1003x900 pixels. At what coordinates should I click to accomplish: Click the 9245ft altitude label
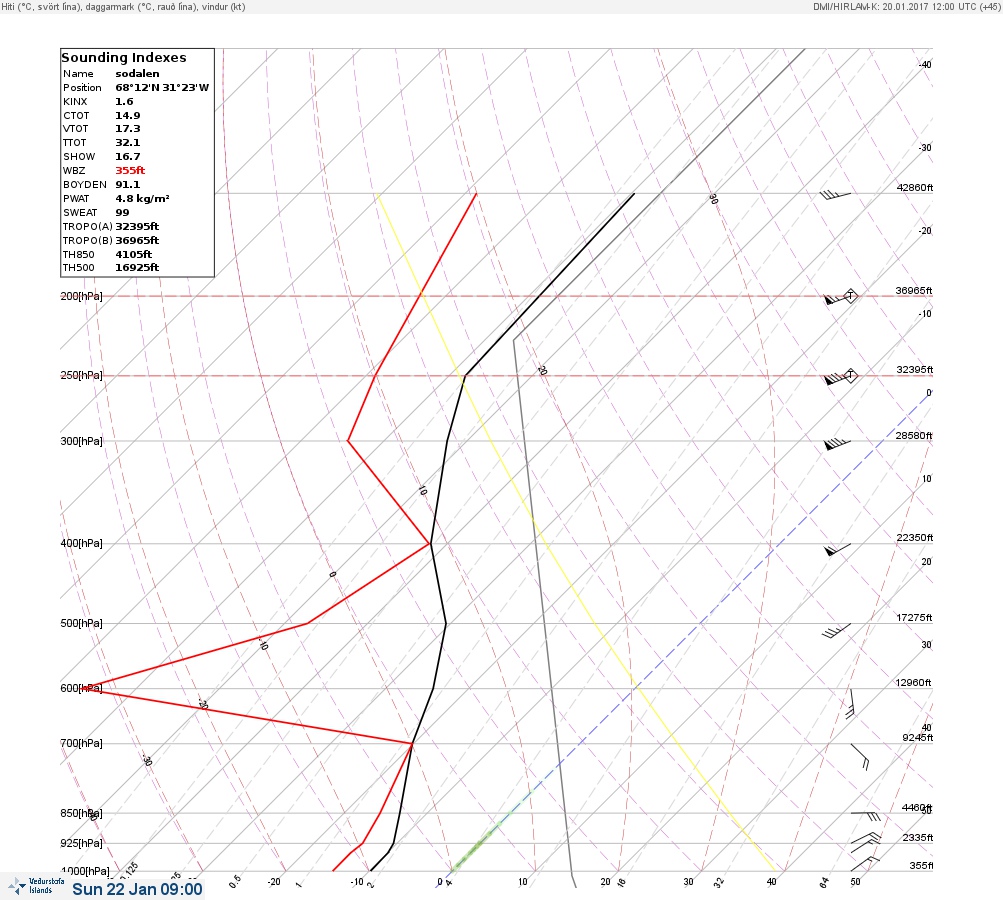click(917, 738)
